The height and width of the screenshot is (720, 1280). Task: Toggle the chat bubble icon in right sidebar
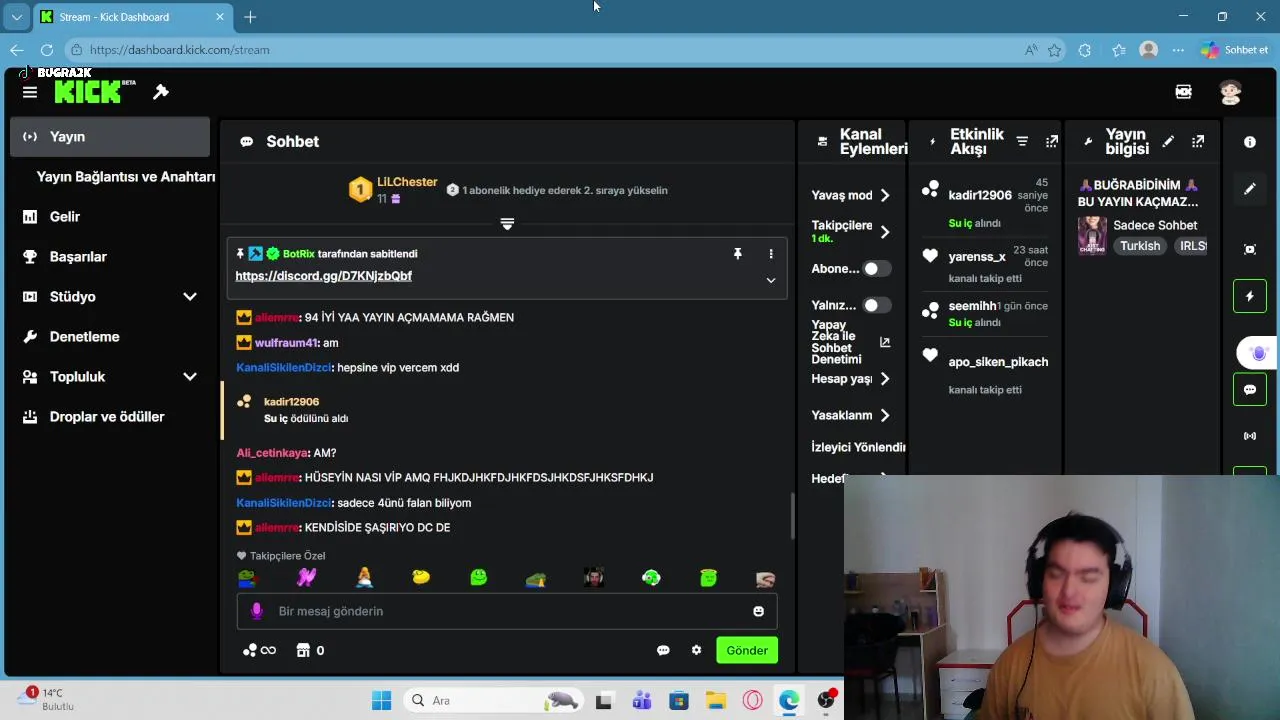click(x=1250, y=389)
